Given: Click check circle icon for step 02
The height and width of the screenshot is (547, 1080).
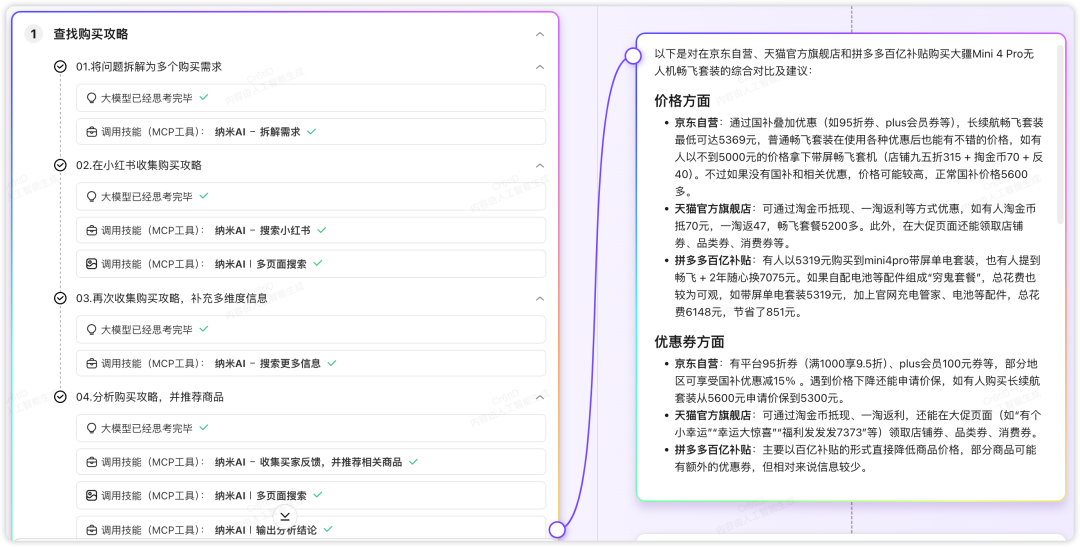Looking at the screenshot, I should click(x=61, y=165).
